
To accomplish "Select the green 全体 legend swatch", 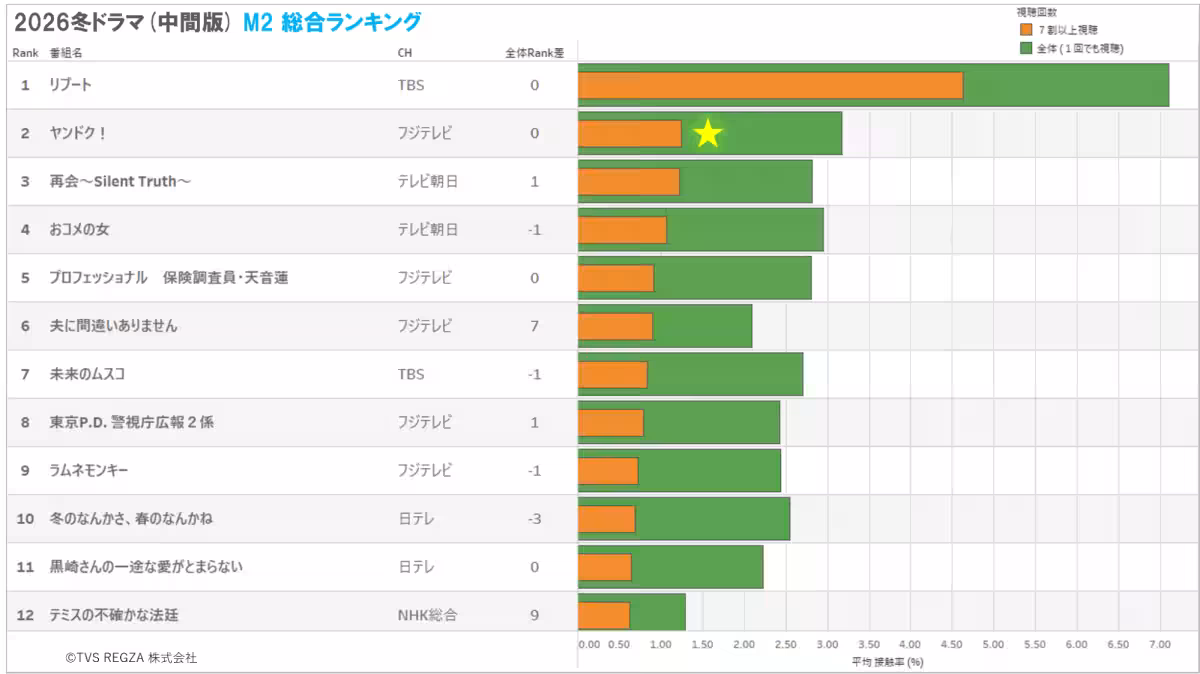I will tap(1025, 48).
